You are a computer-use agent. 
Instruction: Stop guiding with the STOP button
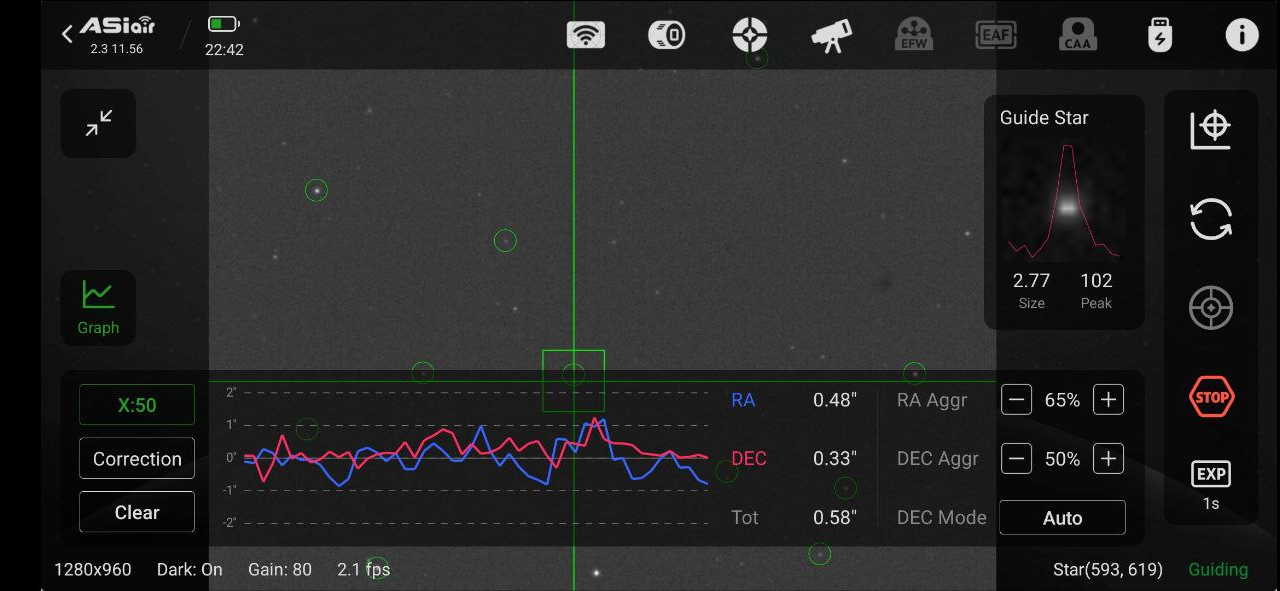point(1211,397)
